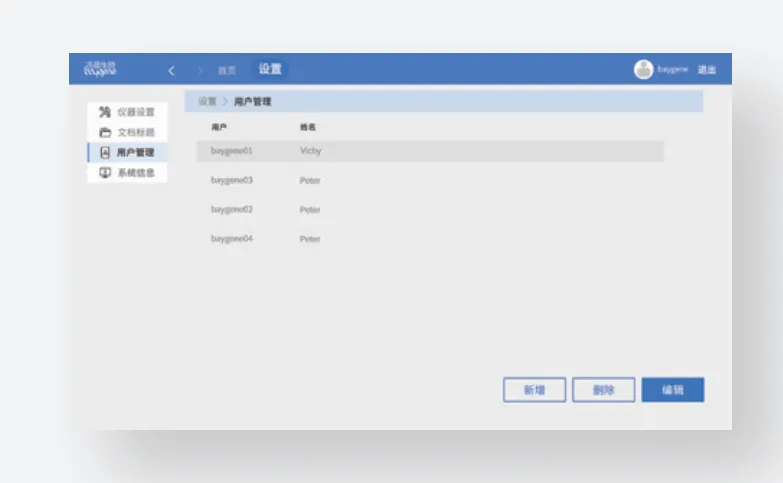Click 退出 to log out

[x=707, y=70]
